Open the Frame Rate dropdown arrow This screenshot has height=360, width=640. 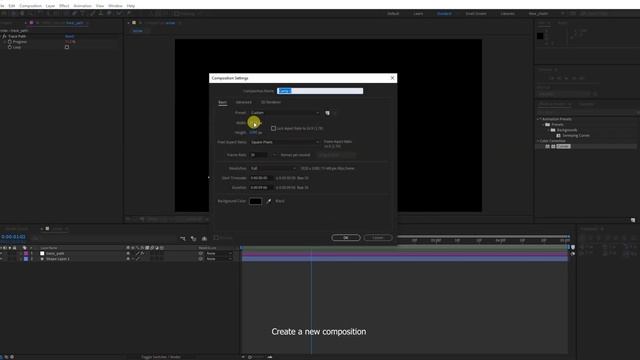pyautogui.click(x=274, y=155)
